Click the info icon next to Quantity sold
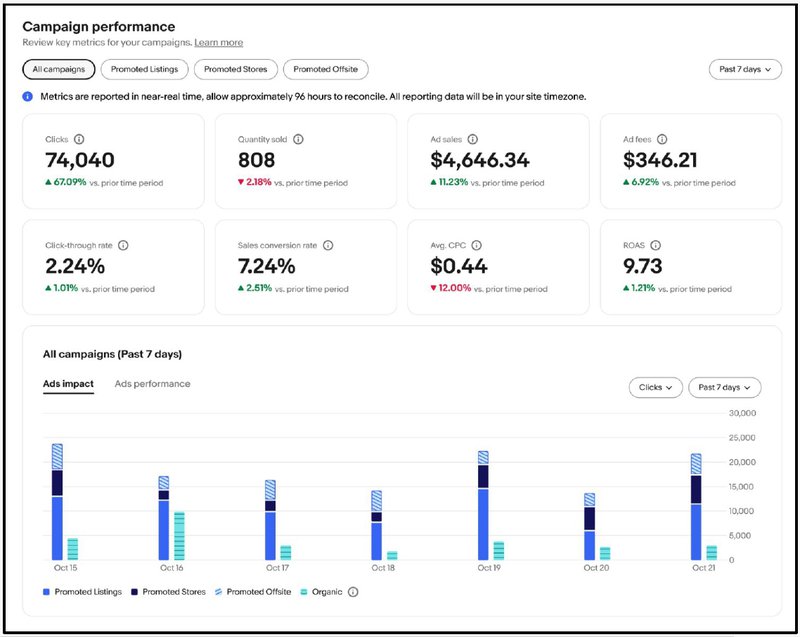Image resolution: width=800 pixels, height=637 pixels. (298, 139)
